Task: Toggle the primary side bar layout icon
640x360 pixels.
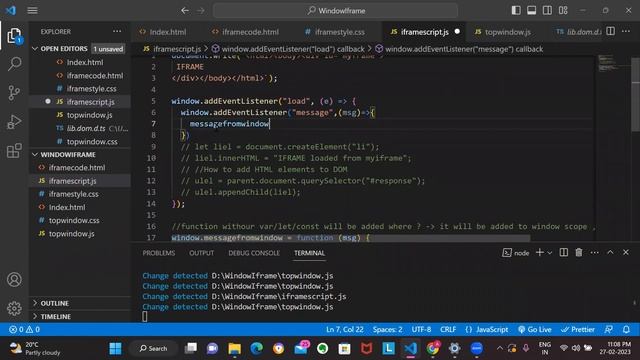Action: (x=516, y=10)
